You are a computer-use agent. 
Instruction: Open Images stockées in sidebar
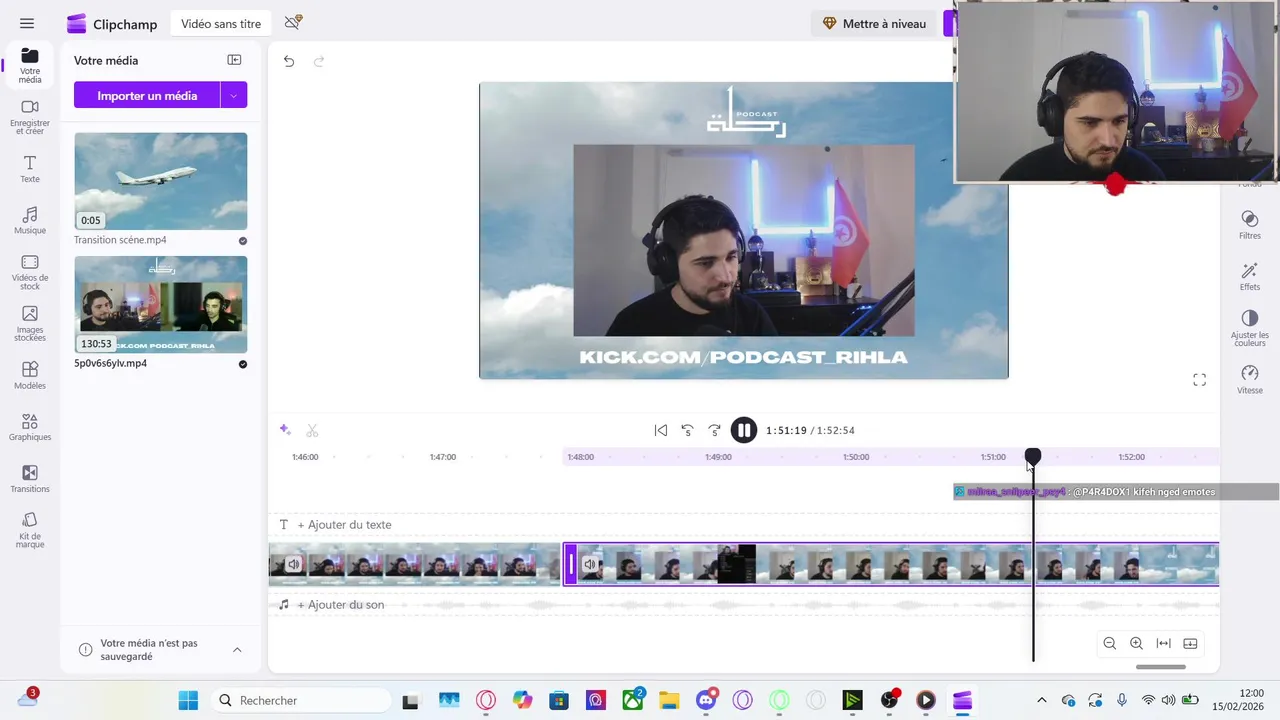coord(30,324)
